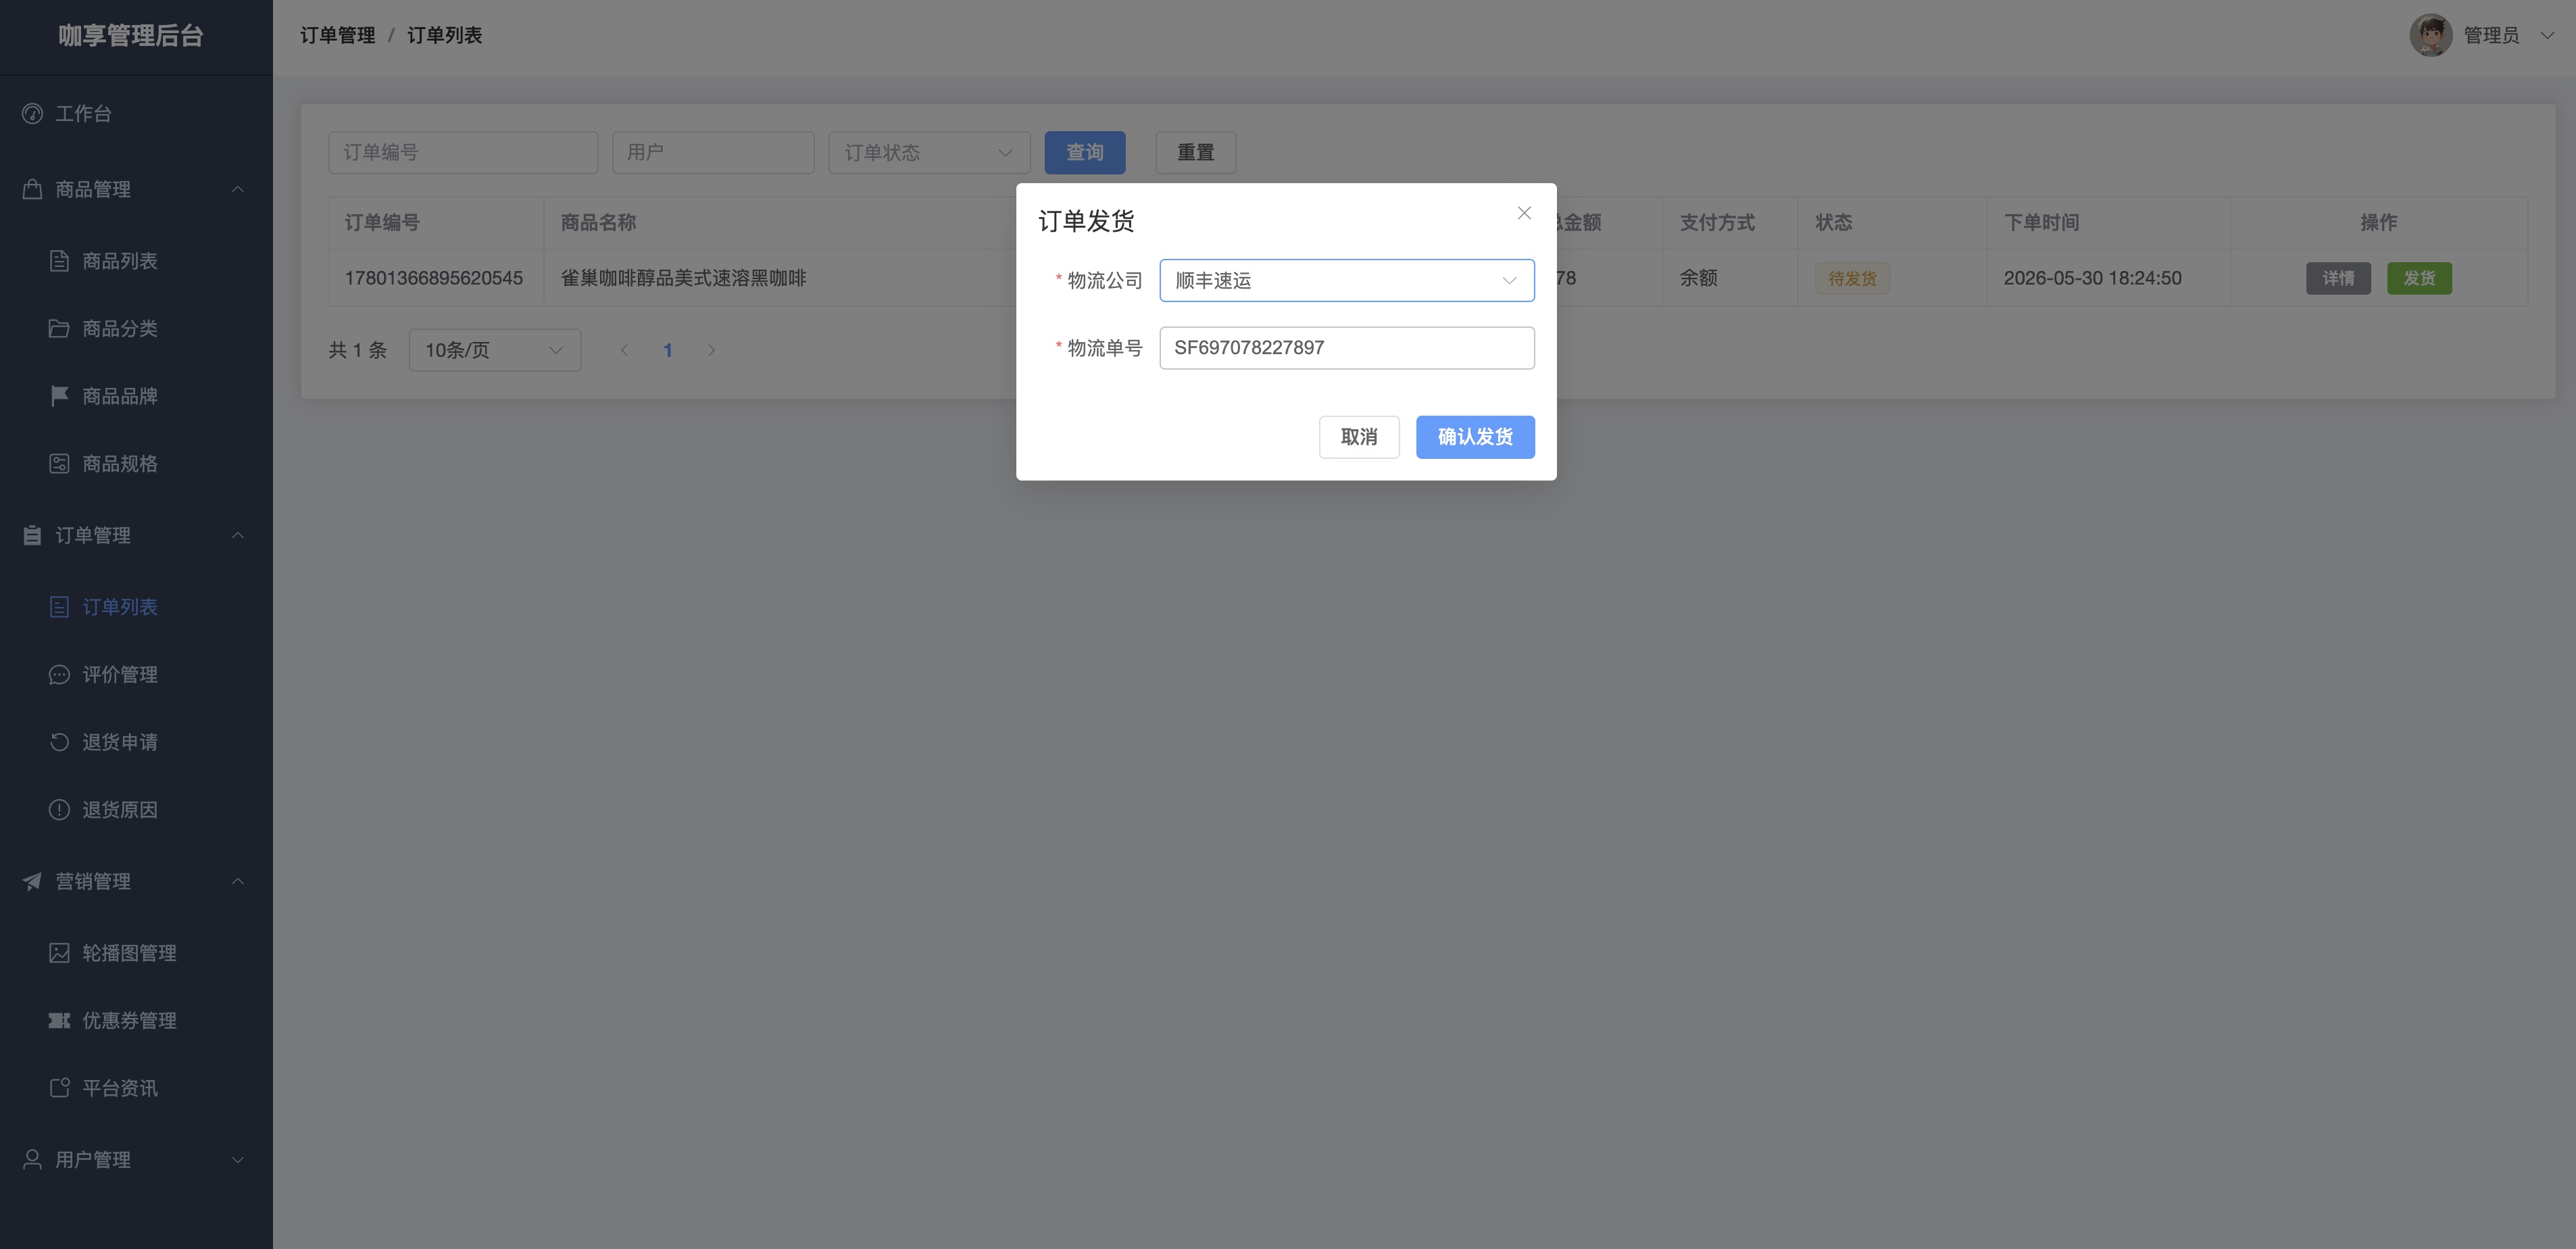Click the 订单管理 clipboard icon
The width and height of the screenshot is (2576, 1249).
pos(32,535)
